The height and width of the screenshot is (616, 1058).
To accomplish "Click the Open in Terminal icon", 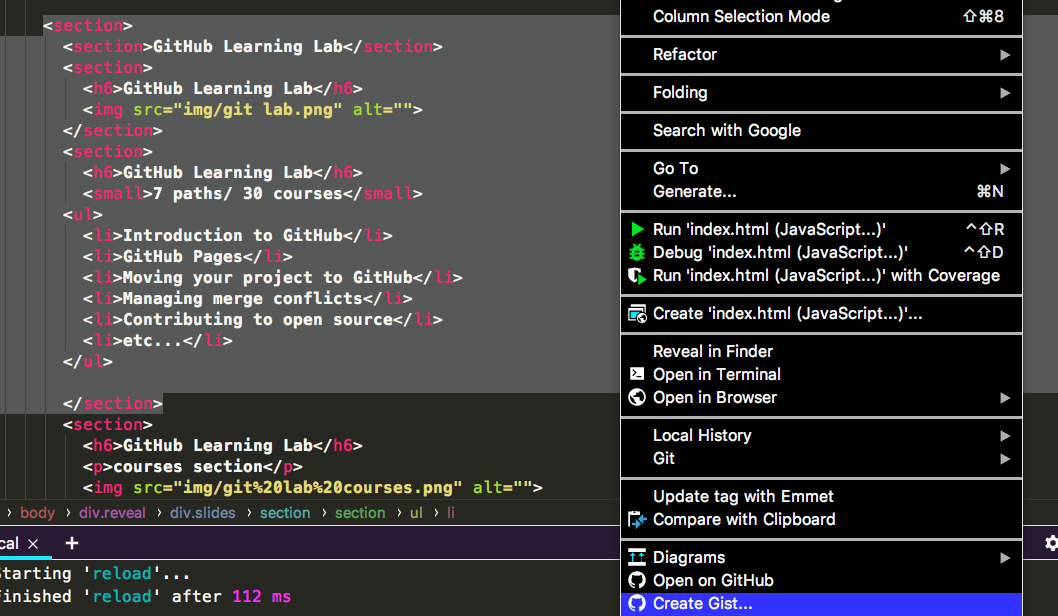I will click(x=637, y=374).
